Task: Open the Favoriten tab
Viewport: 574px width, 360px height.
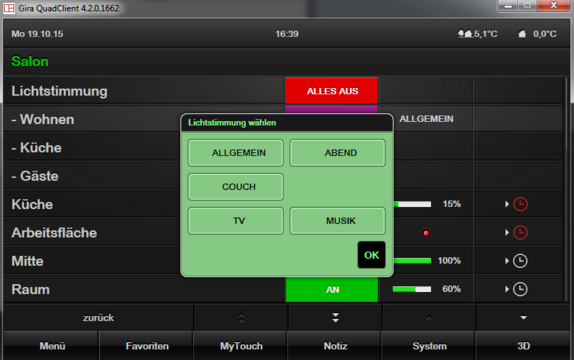Action: (146, 346)
